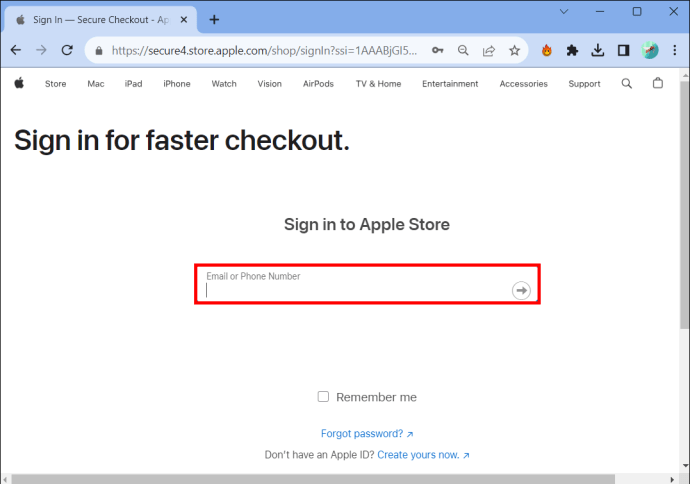Click the URL in the address bar
The height and width of the screenshot is (484, 690).
pos(264,51)
